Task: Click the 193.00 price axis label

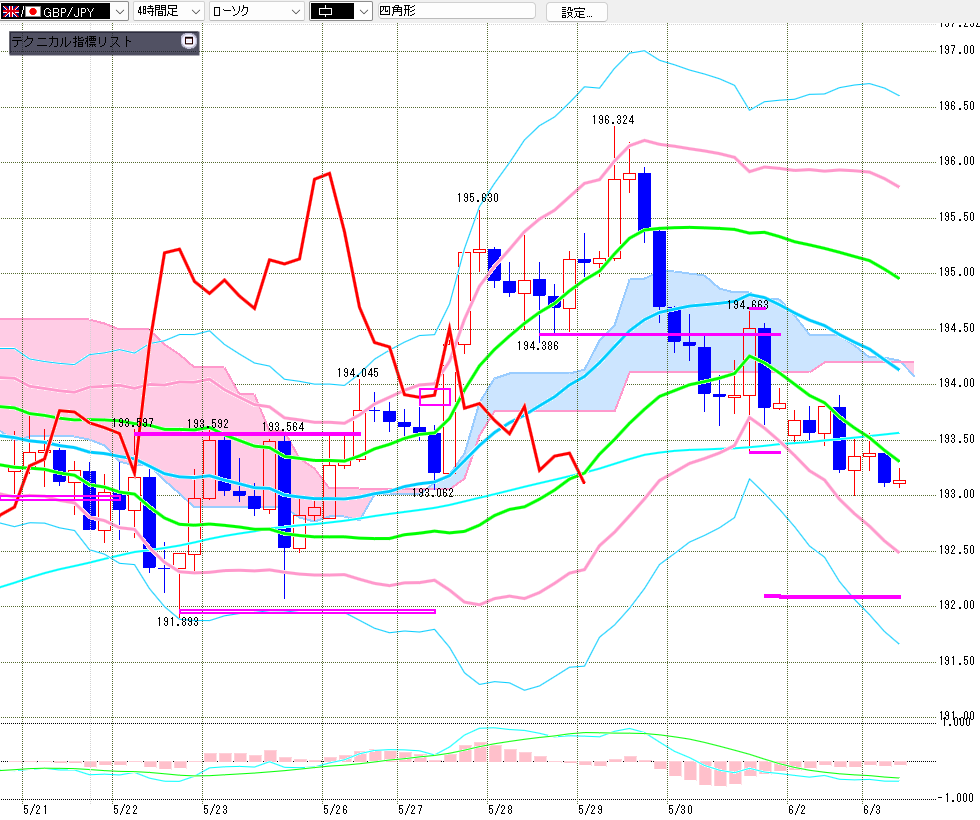Action: point(957,494)
